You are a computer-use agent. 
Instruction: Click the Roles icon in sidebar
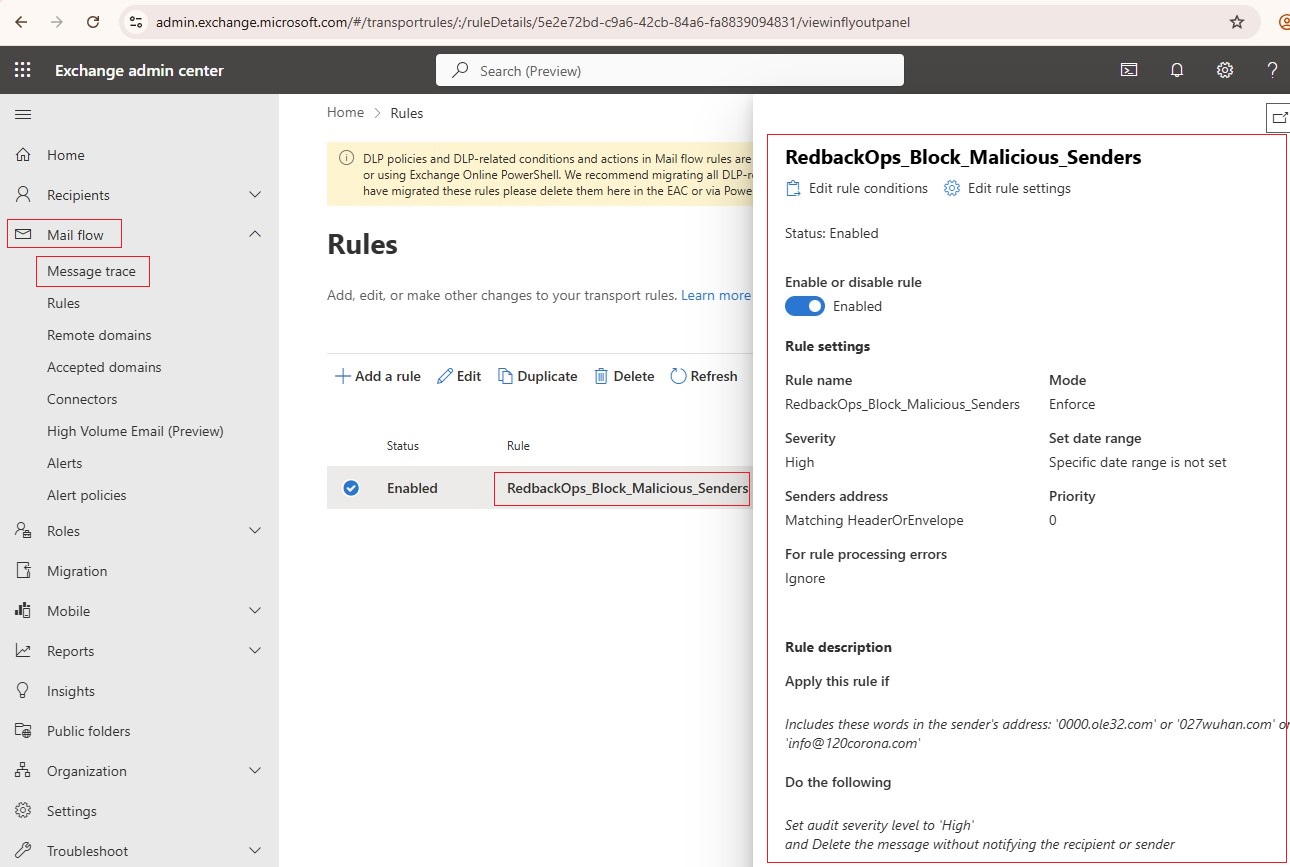(x=23, y=531)
